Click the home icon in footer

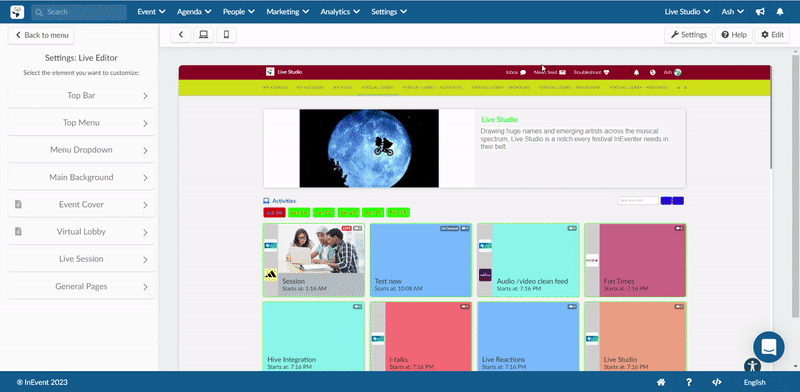(x=661, y=382)
